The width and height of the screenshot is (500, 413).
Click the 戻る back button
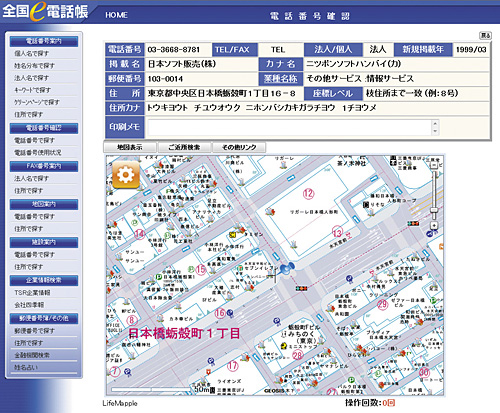pyautogui.click(x=485, y=35)
